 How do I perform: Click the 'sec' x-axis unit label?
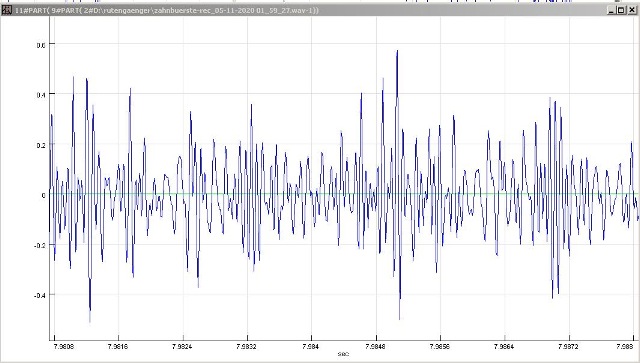coord(343,354)
